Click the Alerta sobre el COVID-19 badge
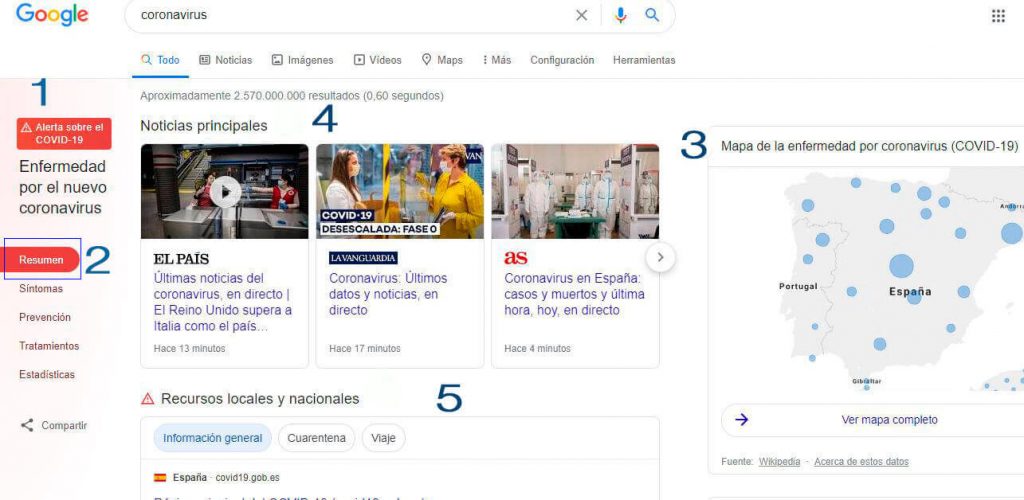 click(64, 134)
